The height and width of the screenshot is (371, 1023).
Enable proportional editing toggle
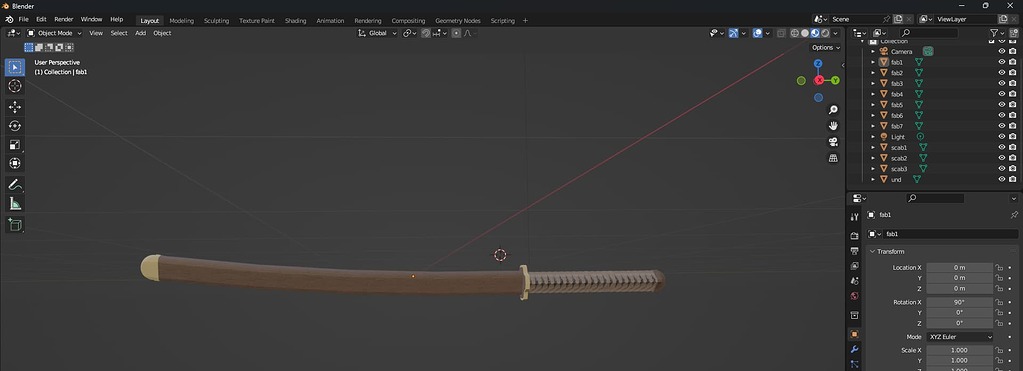456,33
